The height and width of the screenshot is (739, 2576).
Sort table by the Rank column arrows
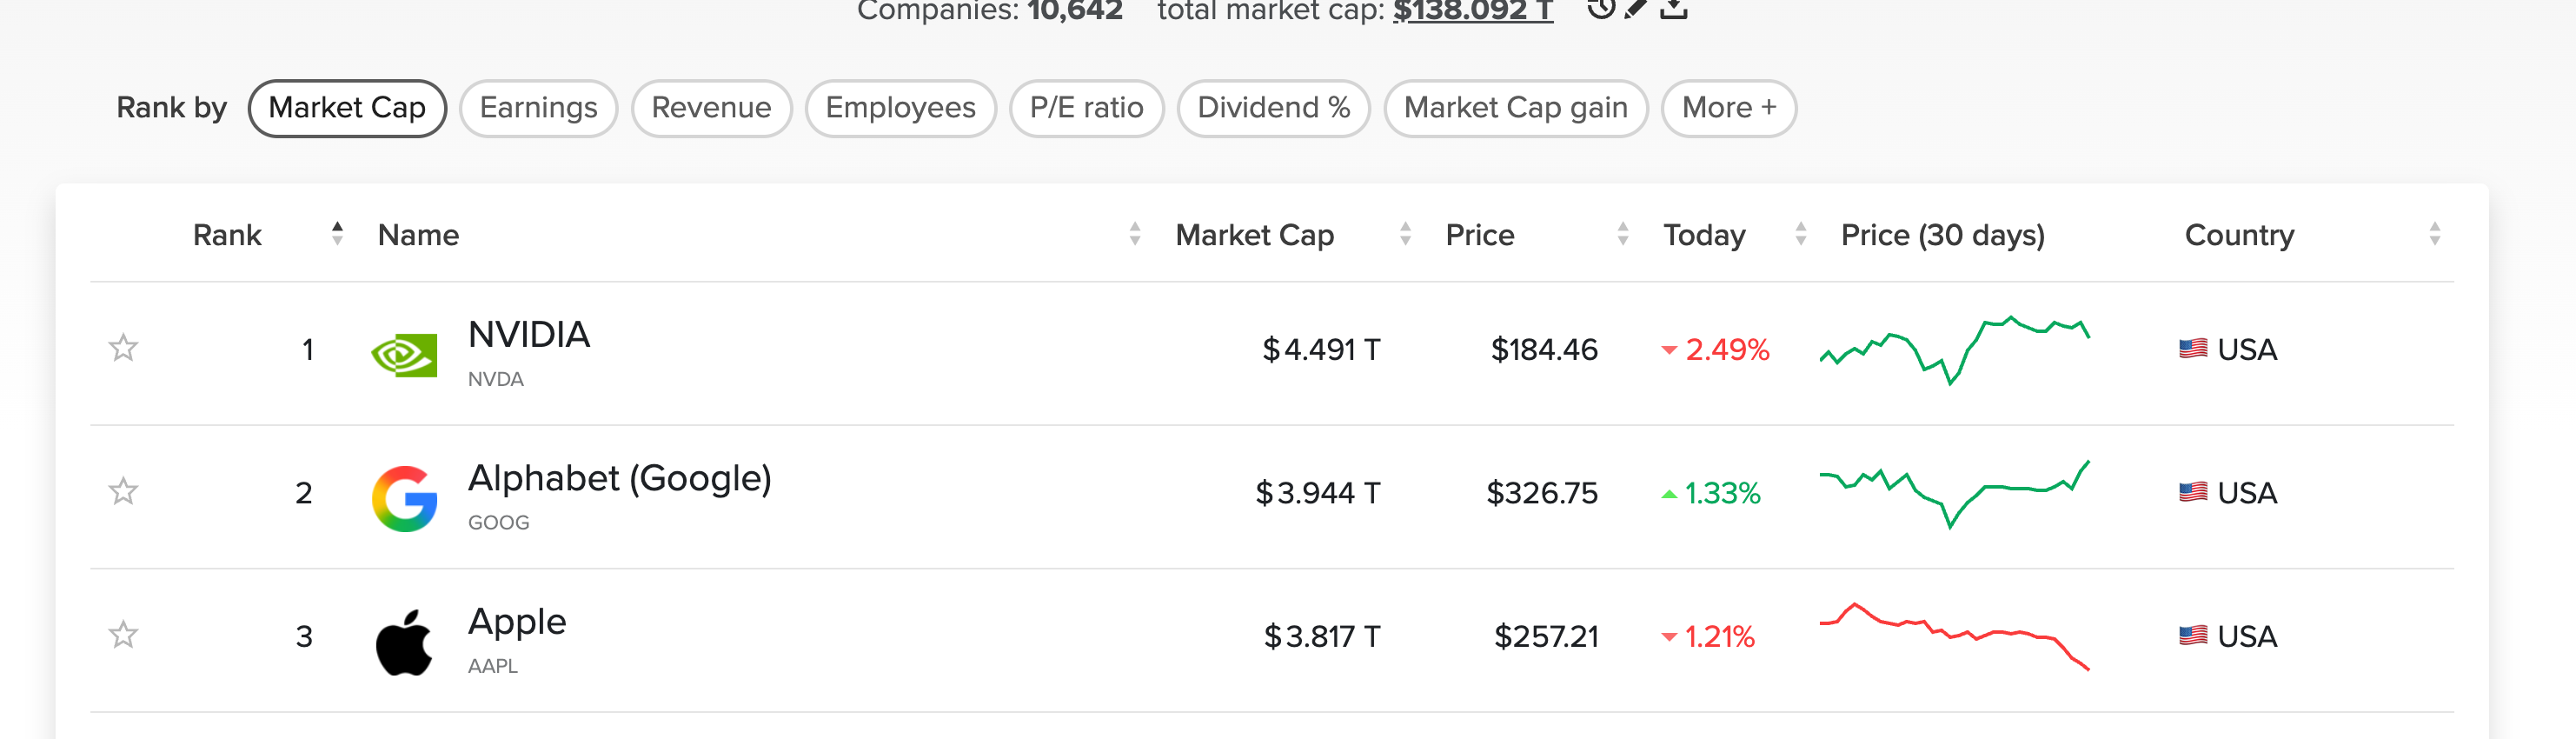(337, 234)
